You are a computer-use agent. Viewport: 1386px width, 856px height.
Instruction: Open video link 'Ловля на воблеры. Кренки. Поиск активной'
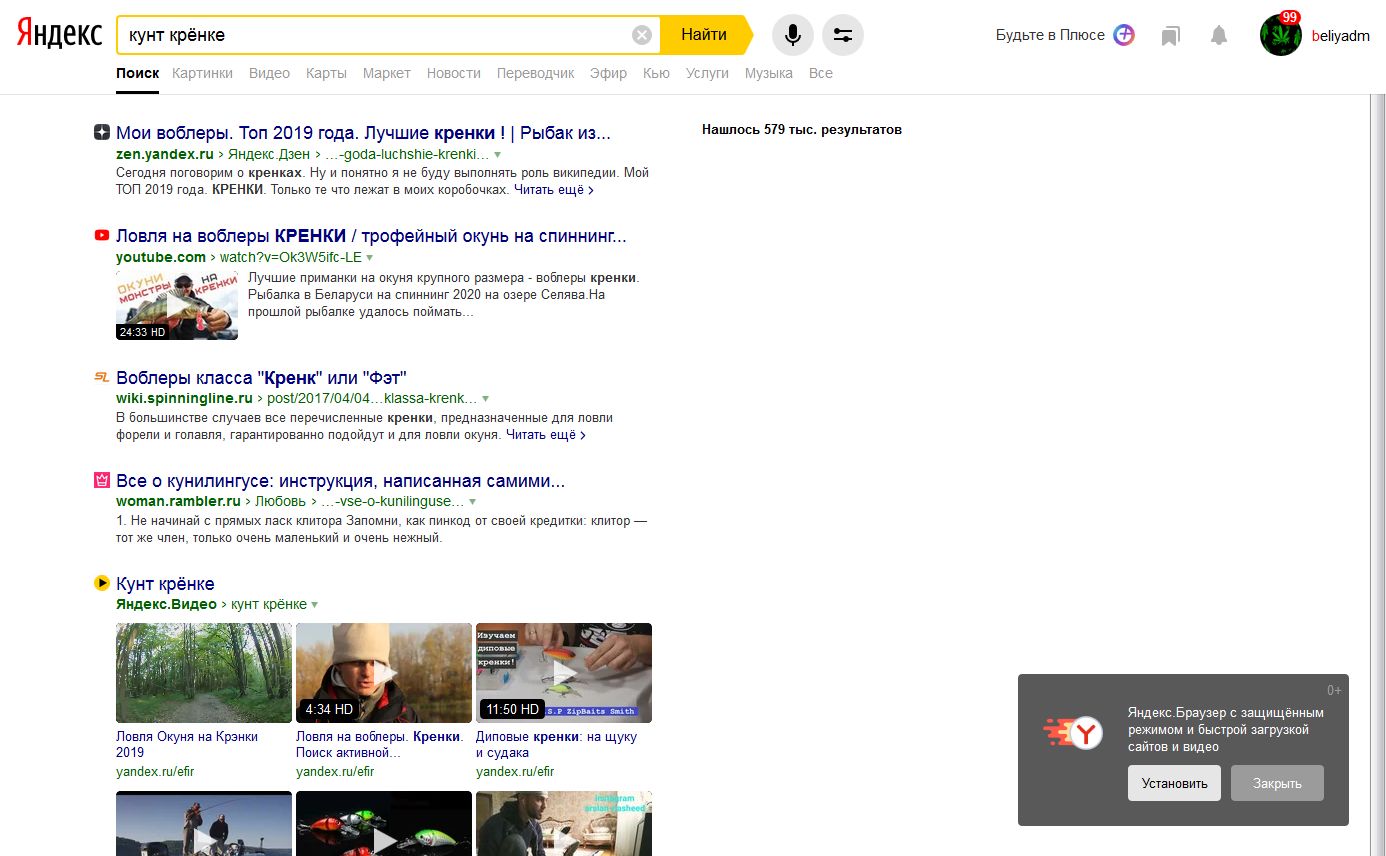tap(379, 744)
